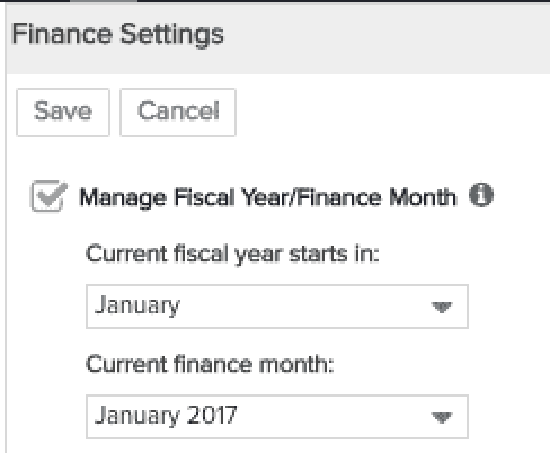The width and height of the screenshot is (550, 453).
Task: Save the finance settings
Action: pyautogui.click(x=63, y=112)
